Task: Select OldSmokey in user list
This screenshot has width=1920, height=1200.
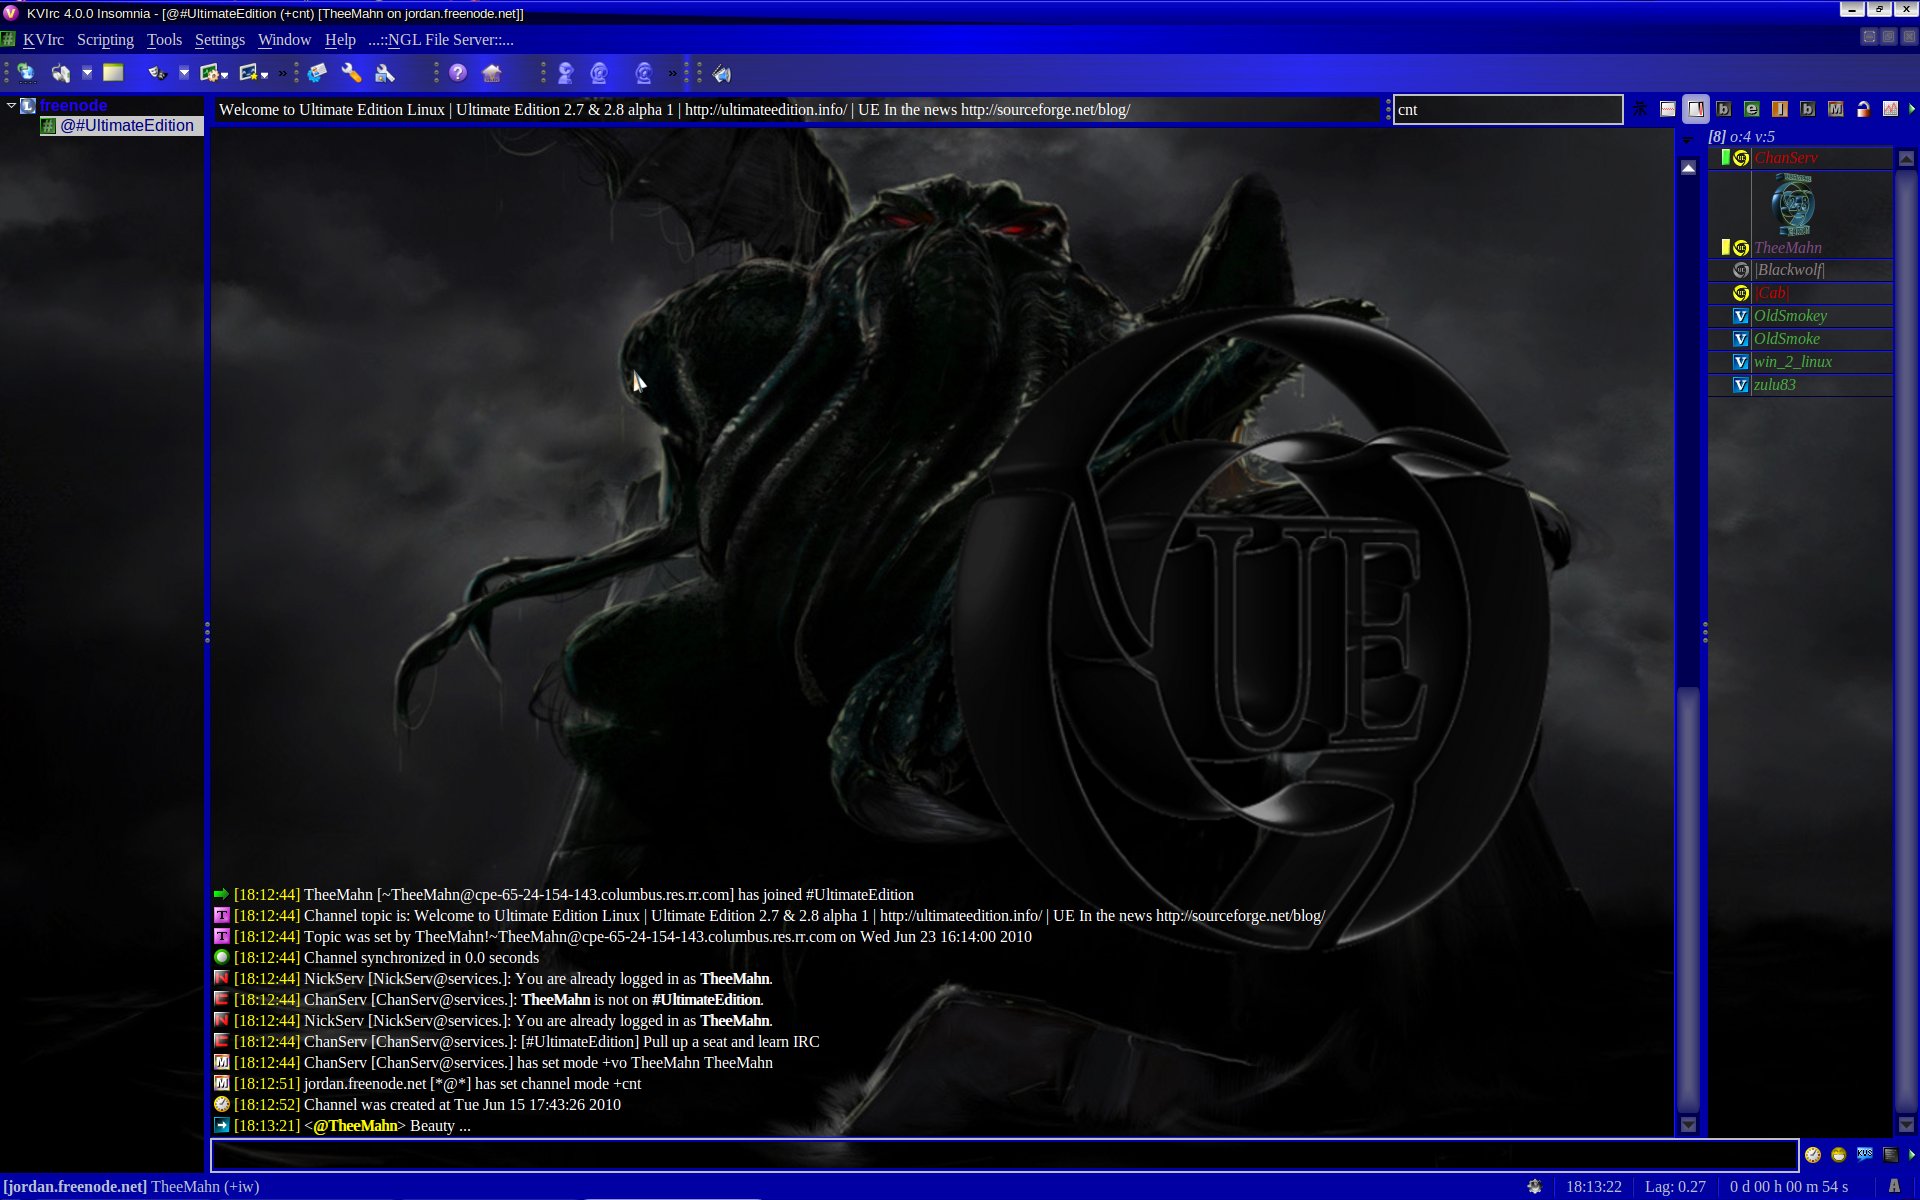Action: click(x=1800, y=316)
